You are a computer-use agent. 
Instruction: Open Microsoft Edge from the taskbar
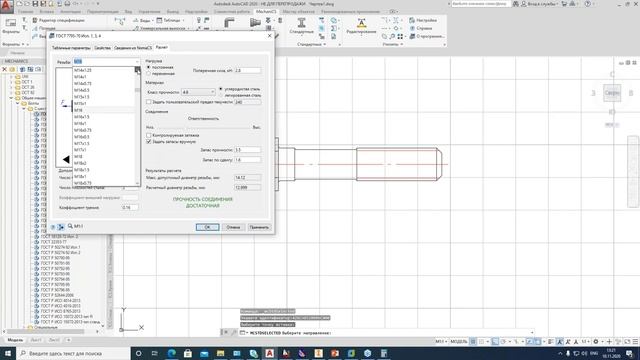171,353
